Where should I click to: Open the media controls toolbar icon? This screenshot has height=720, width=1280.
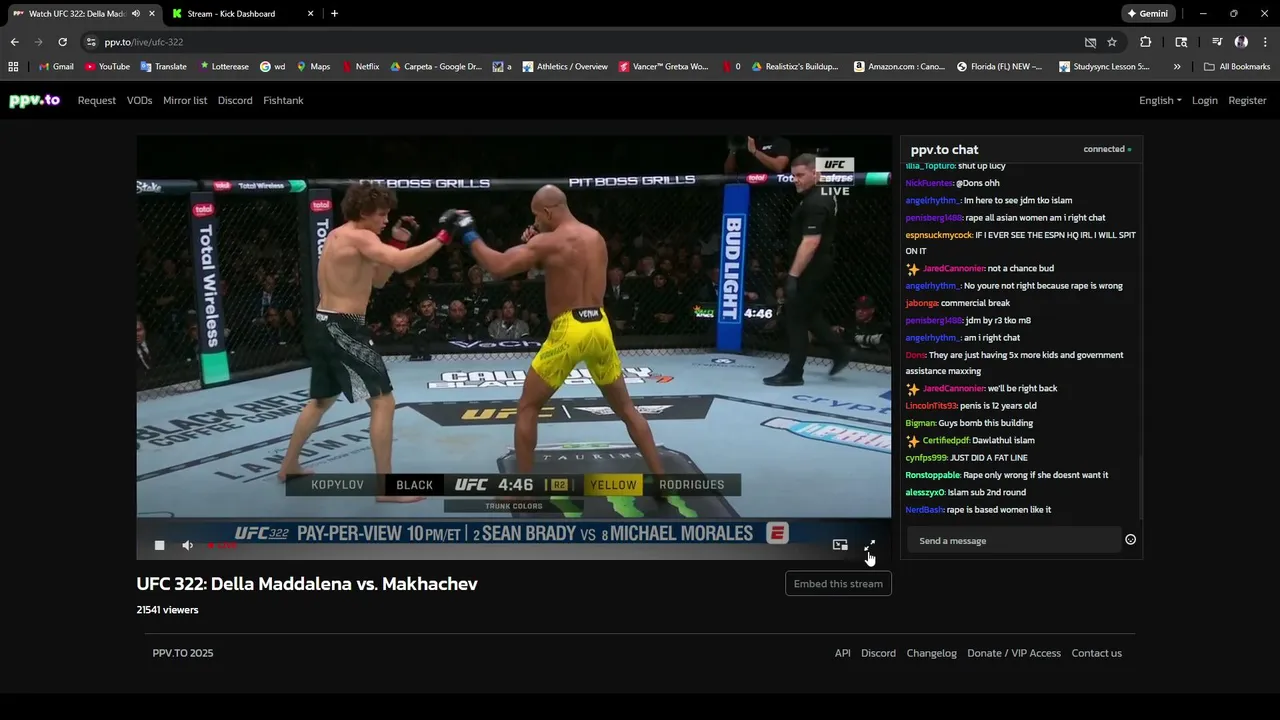(x=1217, y=42)
